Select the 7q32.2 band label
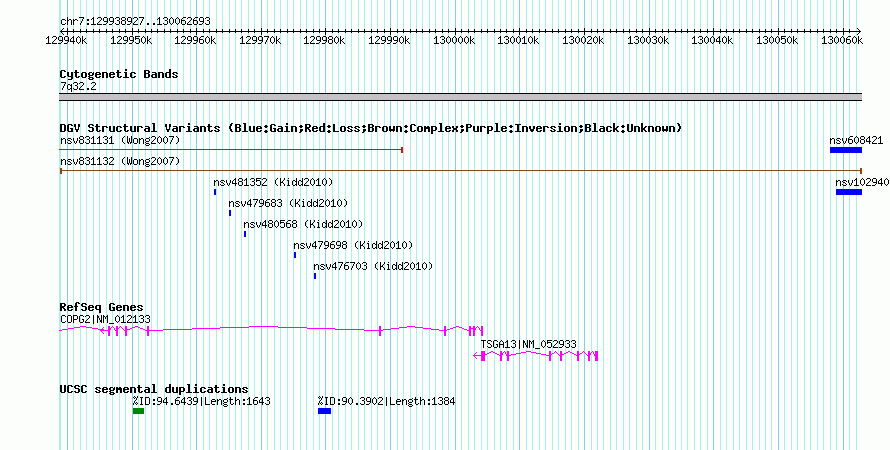The width and height of the screenshot is (890, 450). click(78, 86)
